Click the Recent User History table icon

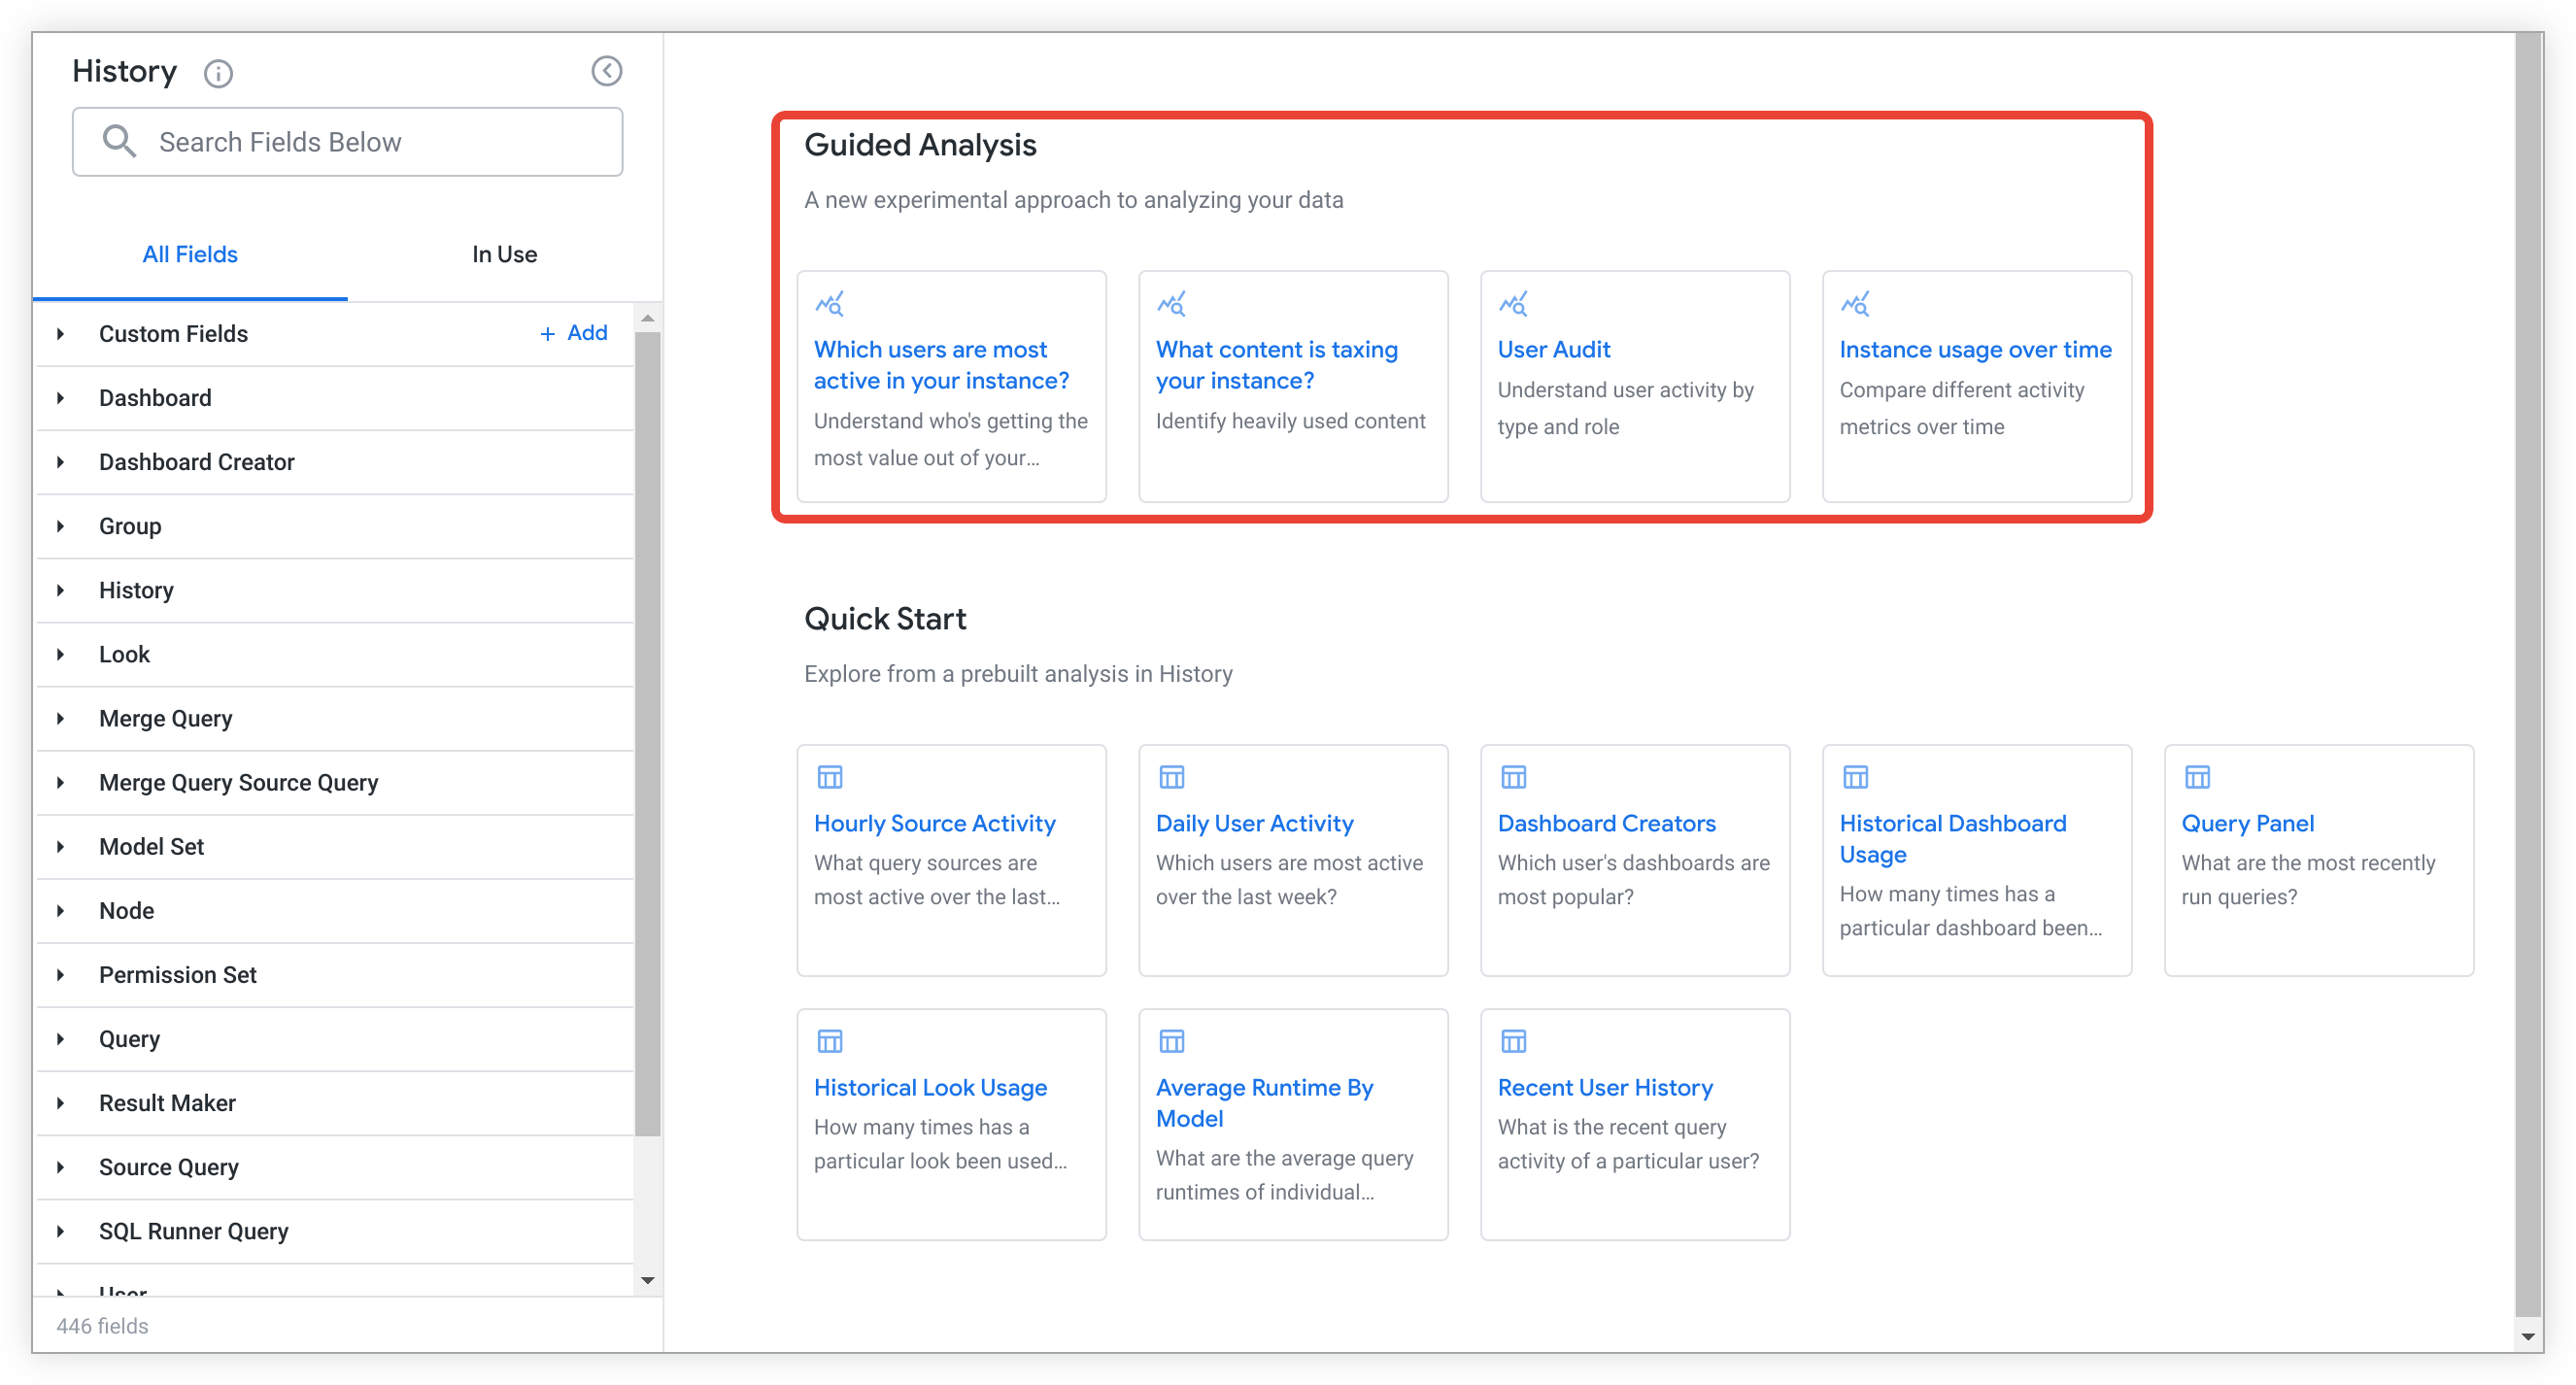(x=1513, y=1041)
